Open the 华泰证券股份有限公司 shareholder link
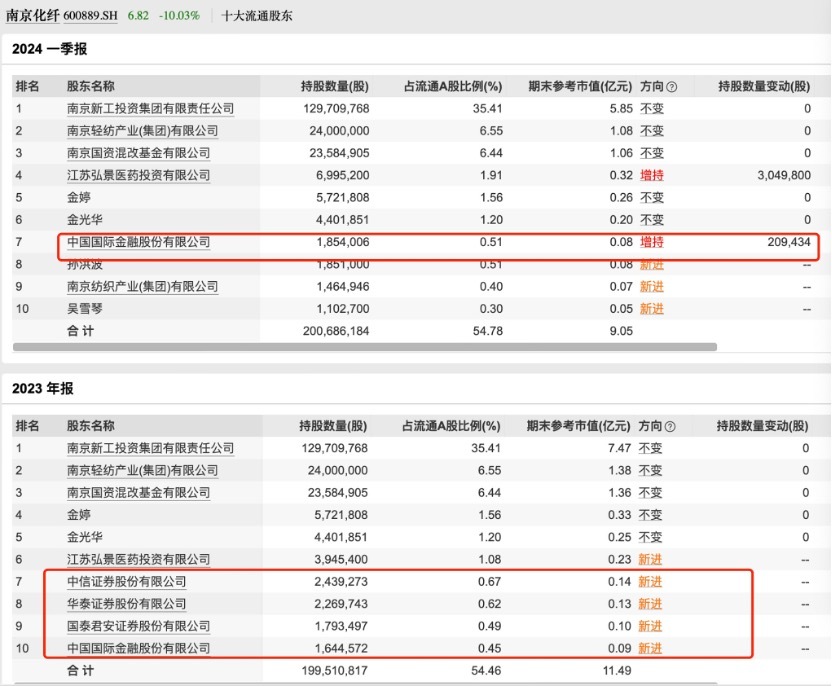Image resolution: width=832 pixels, height=686 pixels. pyautogui.click(x=126, y=604)
